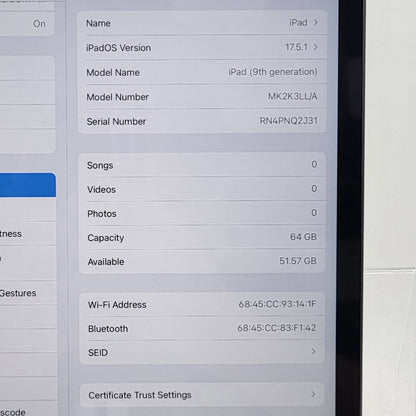
Task: Tap the Name row label
Action: pos(98,23)
